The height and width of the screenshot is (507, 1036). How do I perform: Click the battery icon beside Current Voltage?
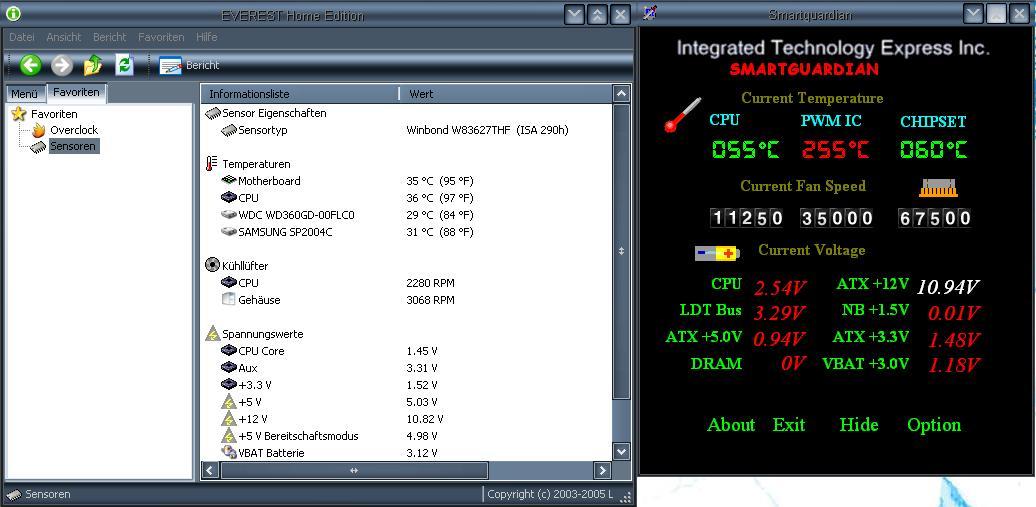[718, 253]
